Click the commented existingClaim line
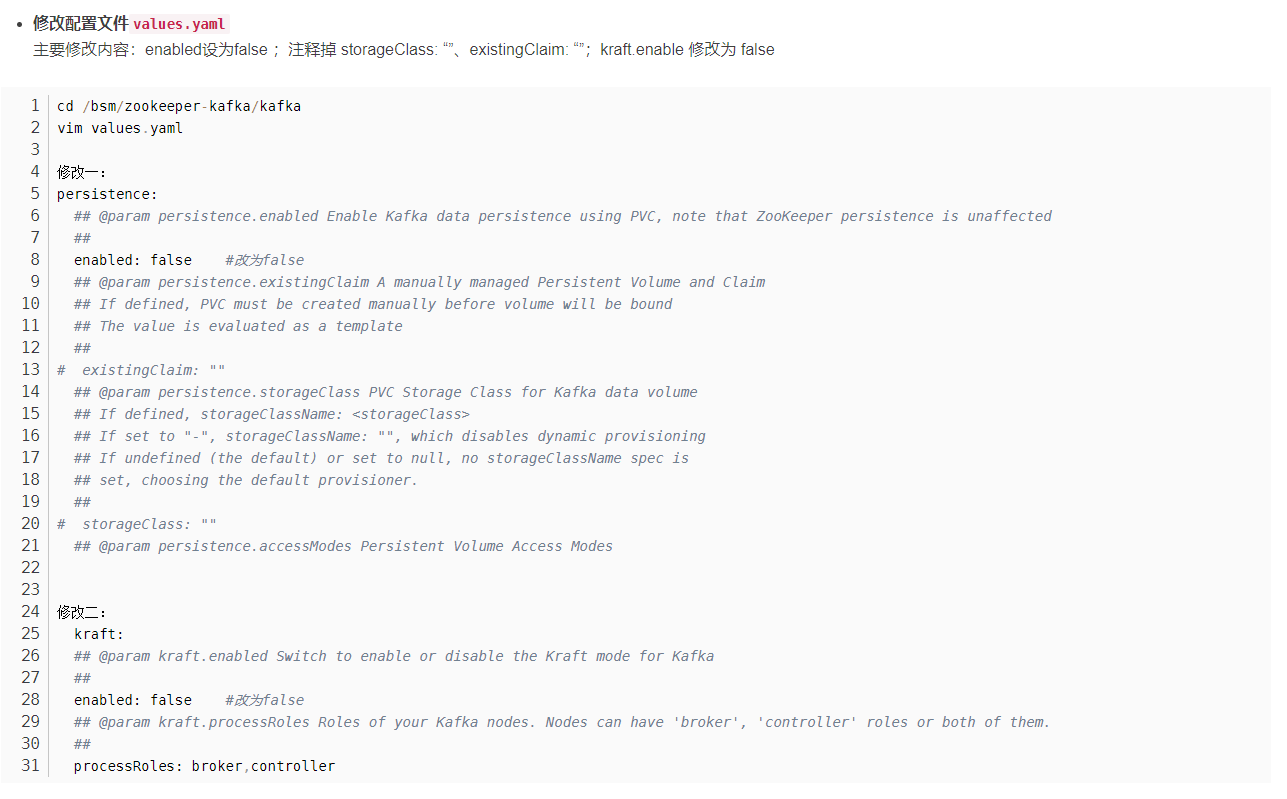Image resolution: width=1287 pixels, height=799 pixels. (x=141, y=370)
